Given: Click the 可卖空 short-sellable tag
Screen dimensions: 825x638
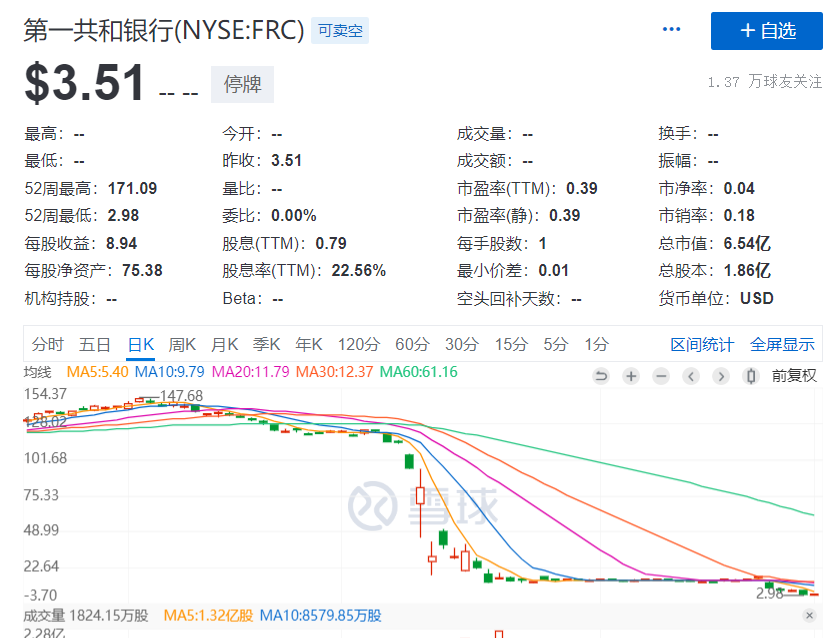Looking at the screenshot, I should click(340, 31).
